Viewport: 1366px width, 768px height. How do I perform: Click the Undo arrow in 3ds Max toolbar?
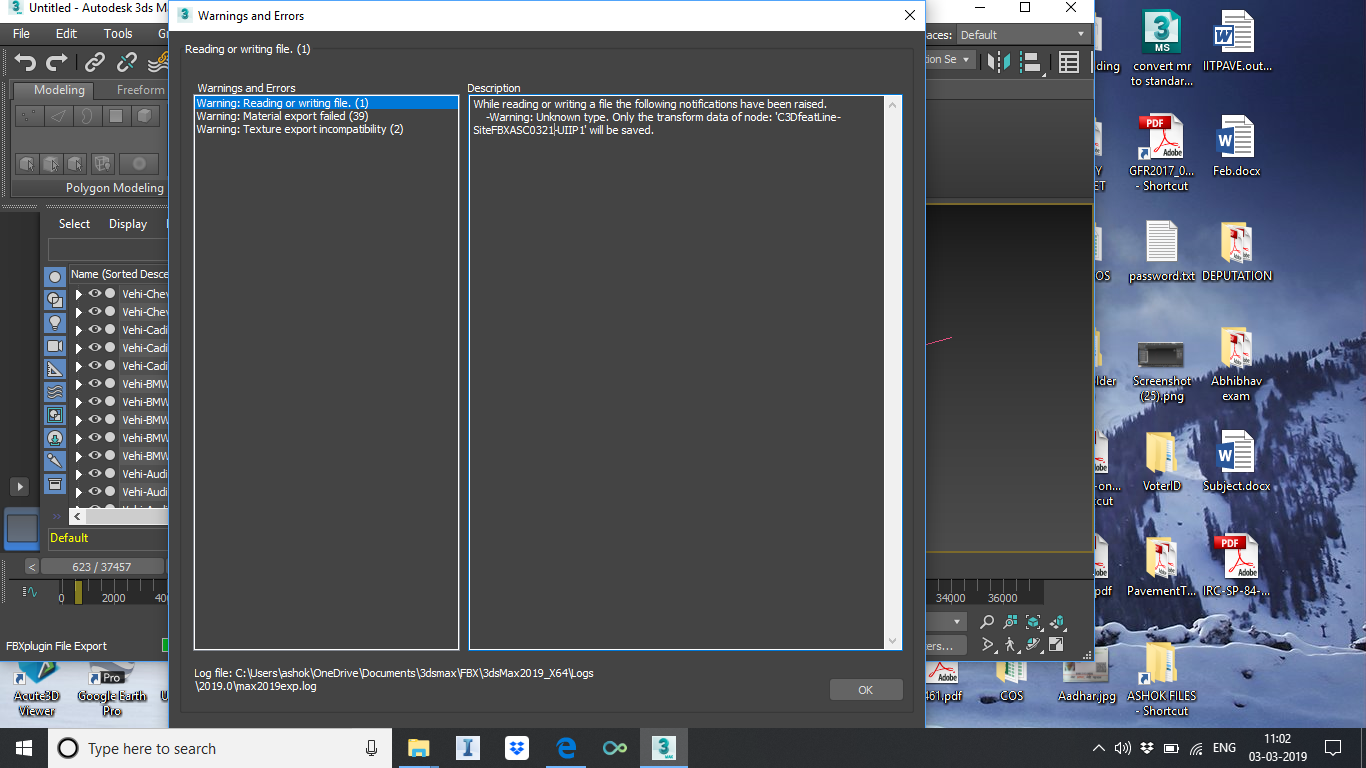(x=25, y=63)
